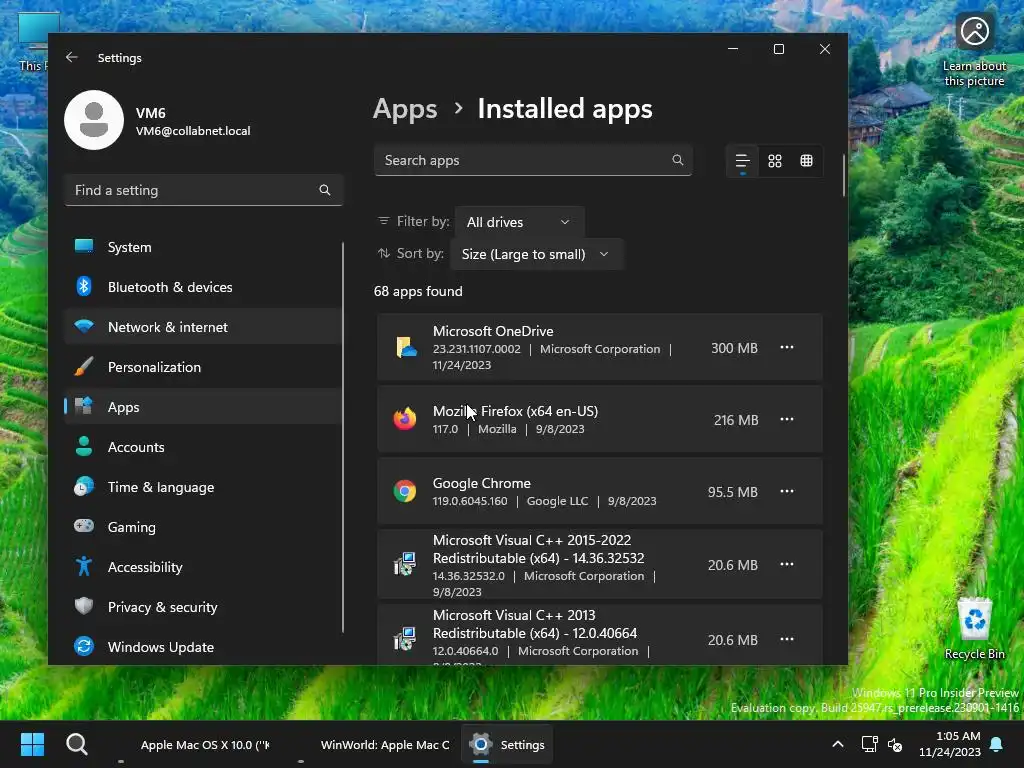
Task: Open the Filter by All drives dropdown
Action: point(519,222)
